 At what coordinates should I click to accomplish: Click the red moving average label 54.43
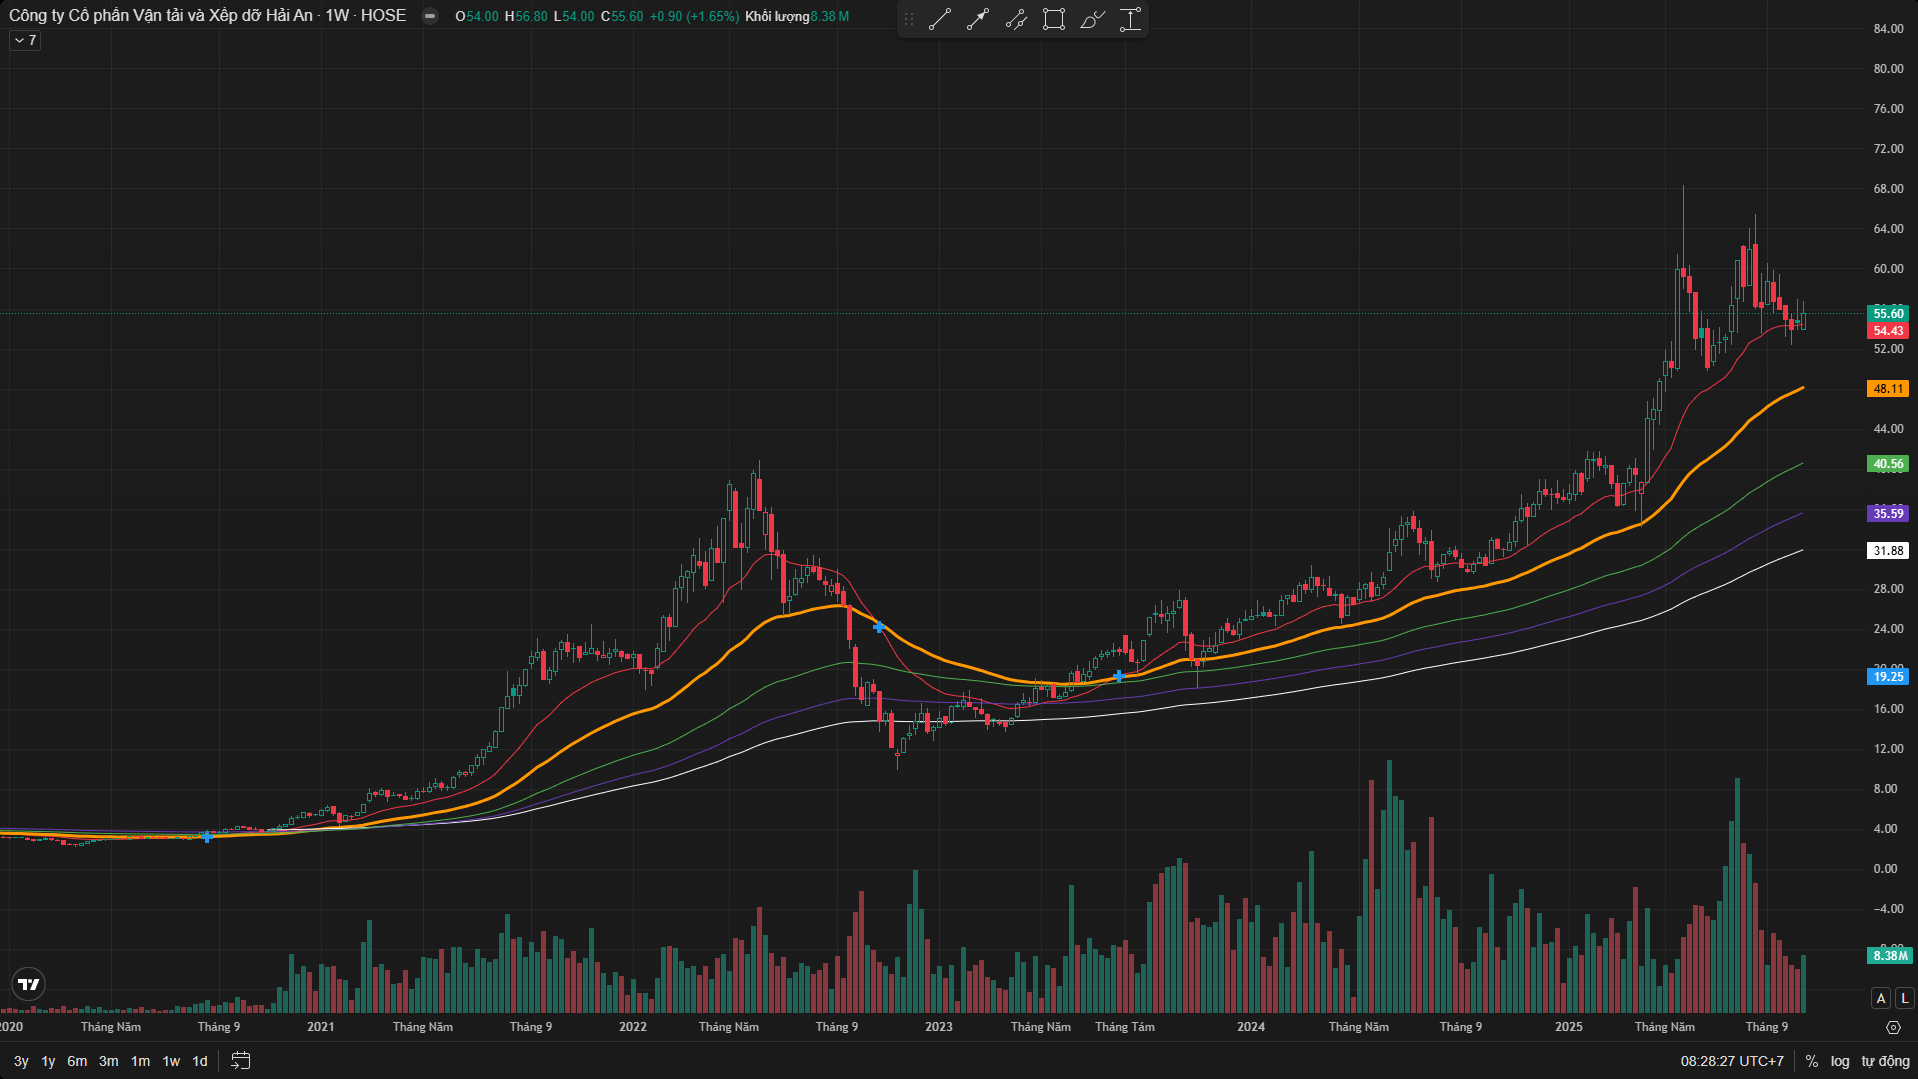coord(1888,331)
